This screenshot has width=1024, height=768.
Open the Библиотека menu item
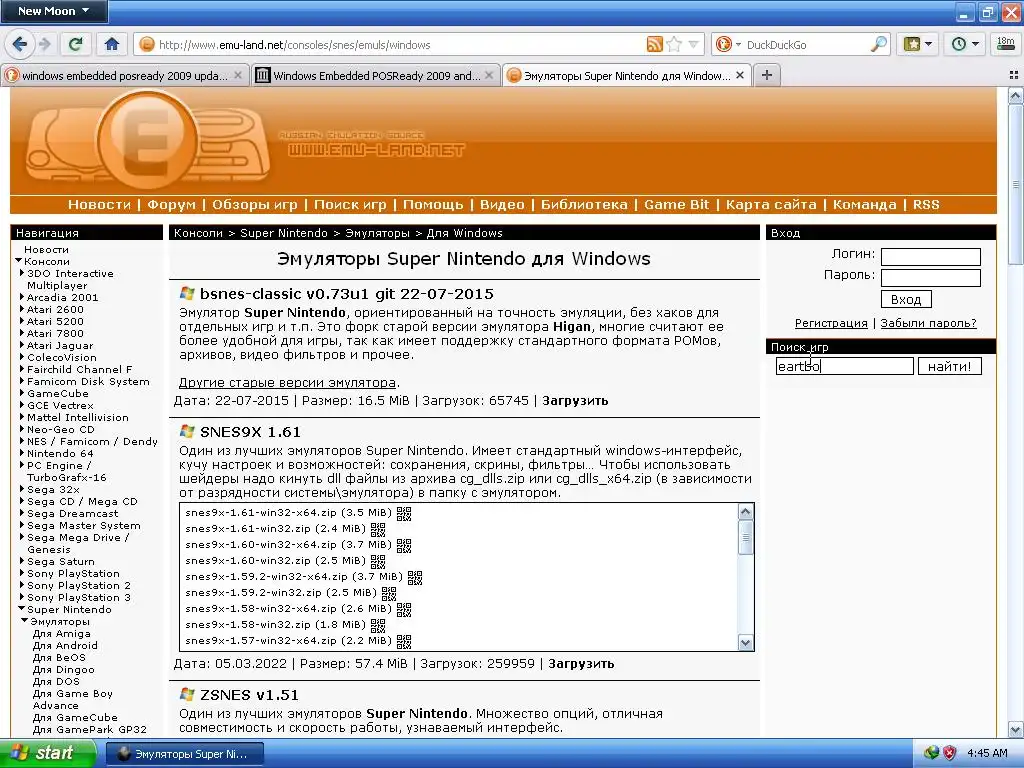click(584, 204)
